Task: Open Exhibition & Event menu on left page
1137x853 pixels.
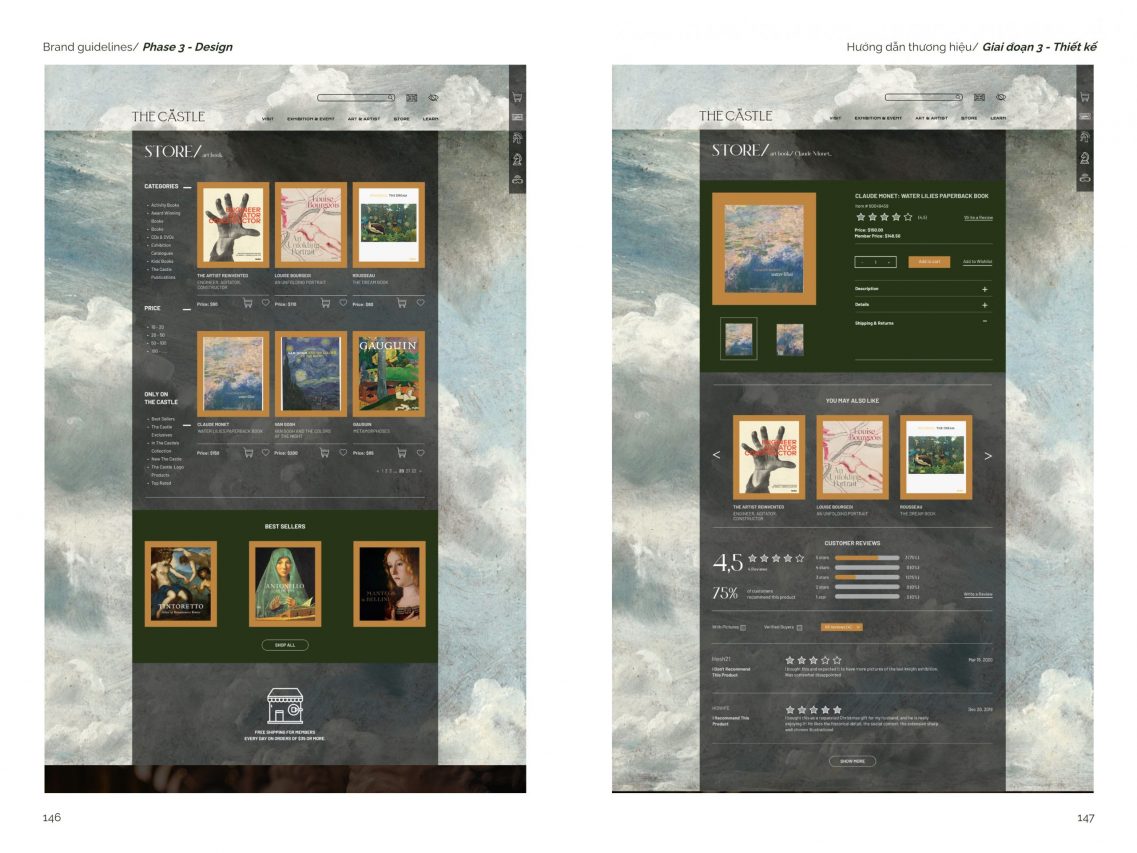Action: pyautogui.click(x=310, y=119)
